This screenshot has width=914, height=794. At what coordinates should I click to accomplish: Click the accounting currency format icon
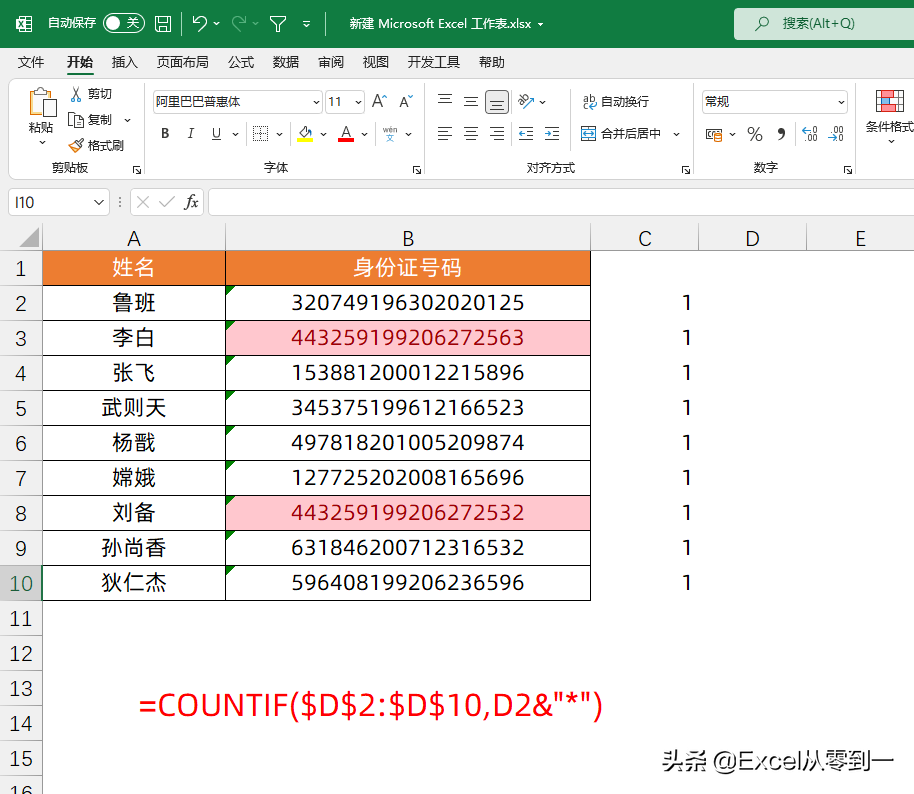713,135
